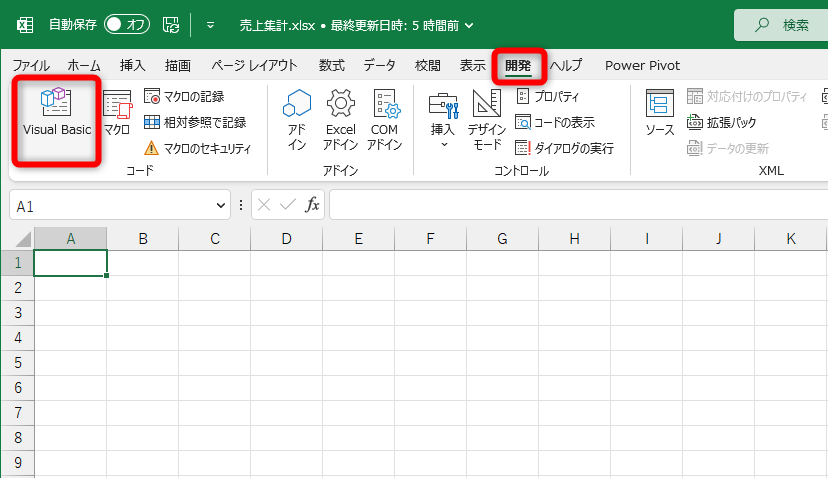The image size is (828, 478).
Task: Open the 数式 tab
Action: (332, 65)
